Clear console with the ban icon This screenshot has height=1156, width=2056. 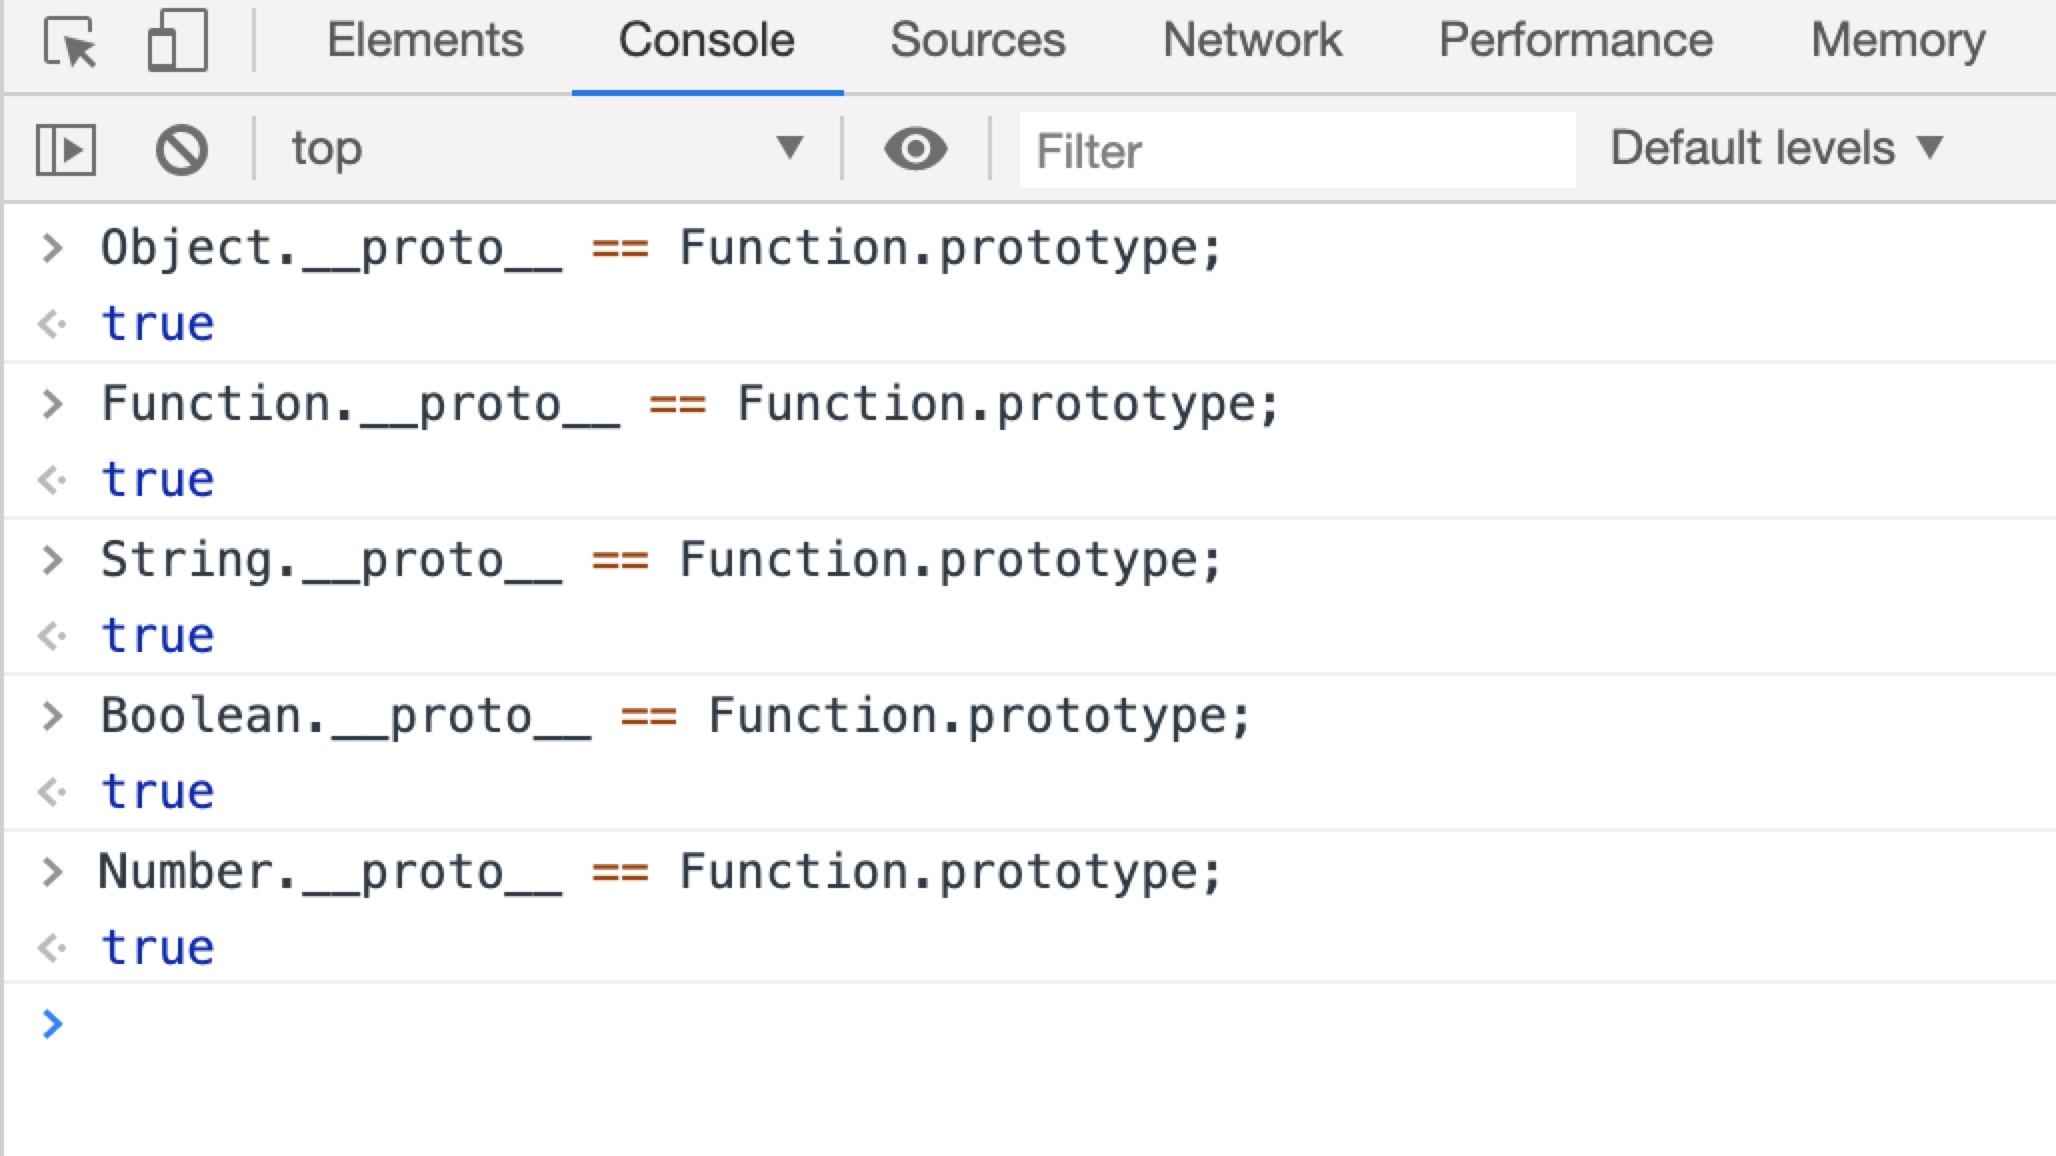click(x=181, y=150)
